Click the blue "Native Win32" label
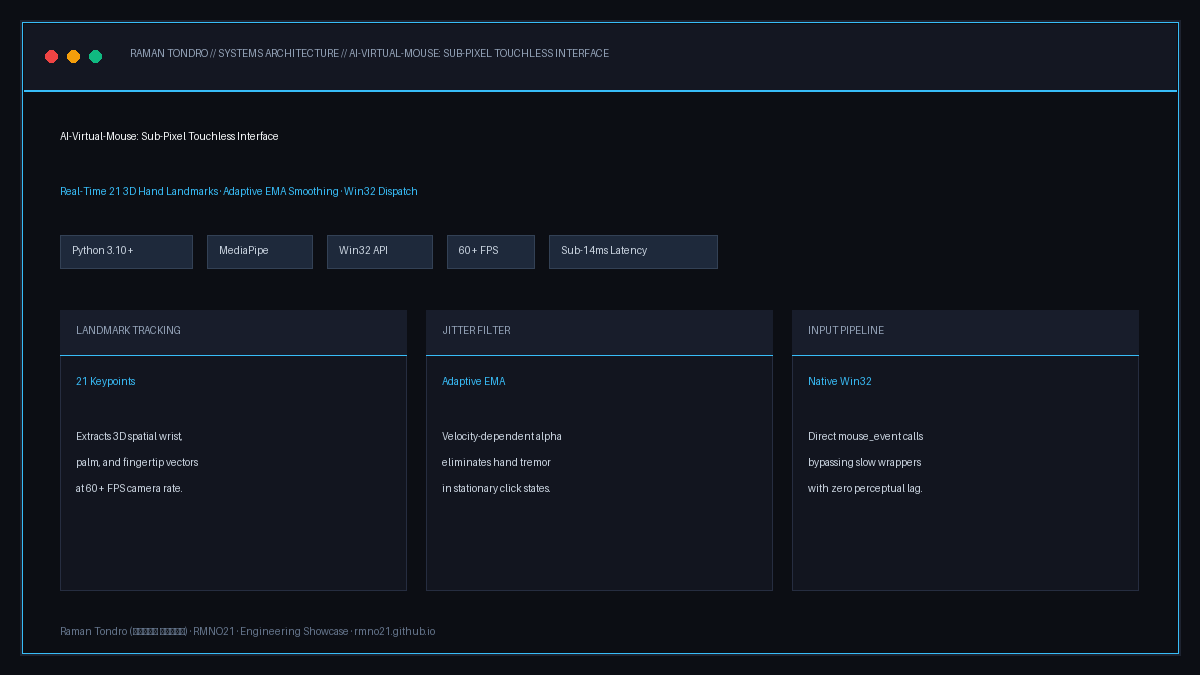Screen dimensions: 1200x675 pos(840,382)
